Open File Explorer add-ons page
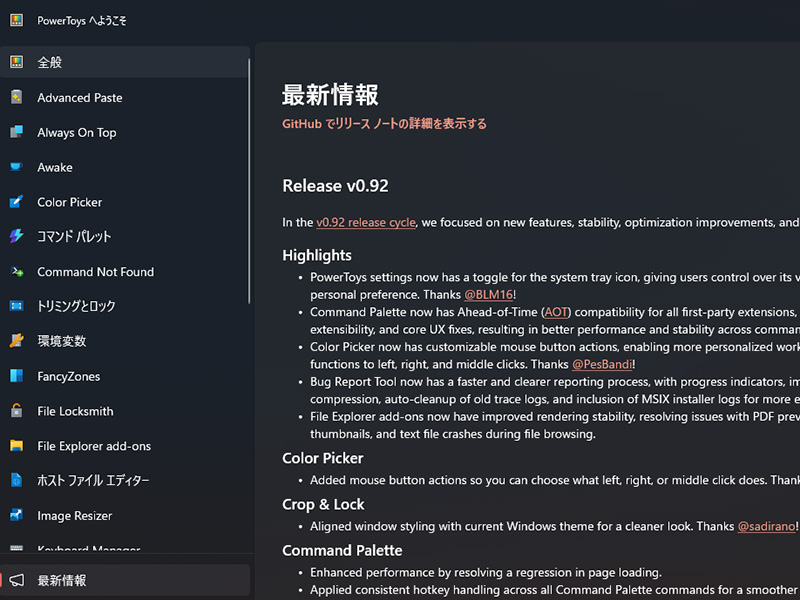Image resolution: width=800 pixels, height=600 pixels. [x=125, y=445]
